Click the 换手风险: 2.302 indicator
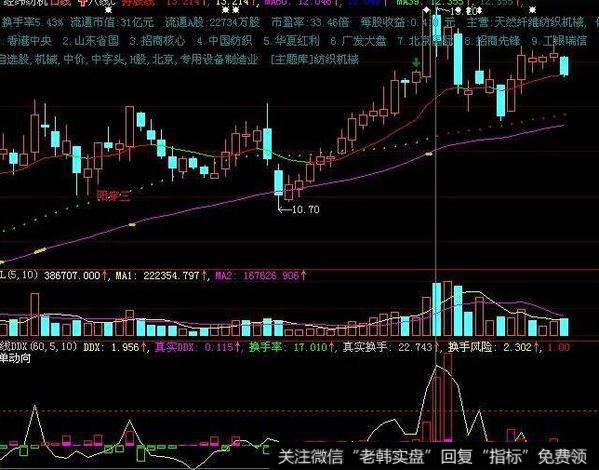This screenshot has height=470, width=599. [490, 347]
